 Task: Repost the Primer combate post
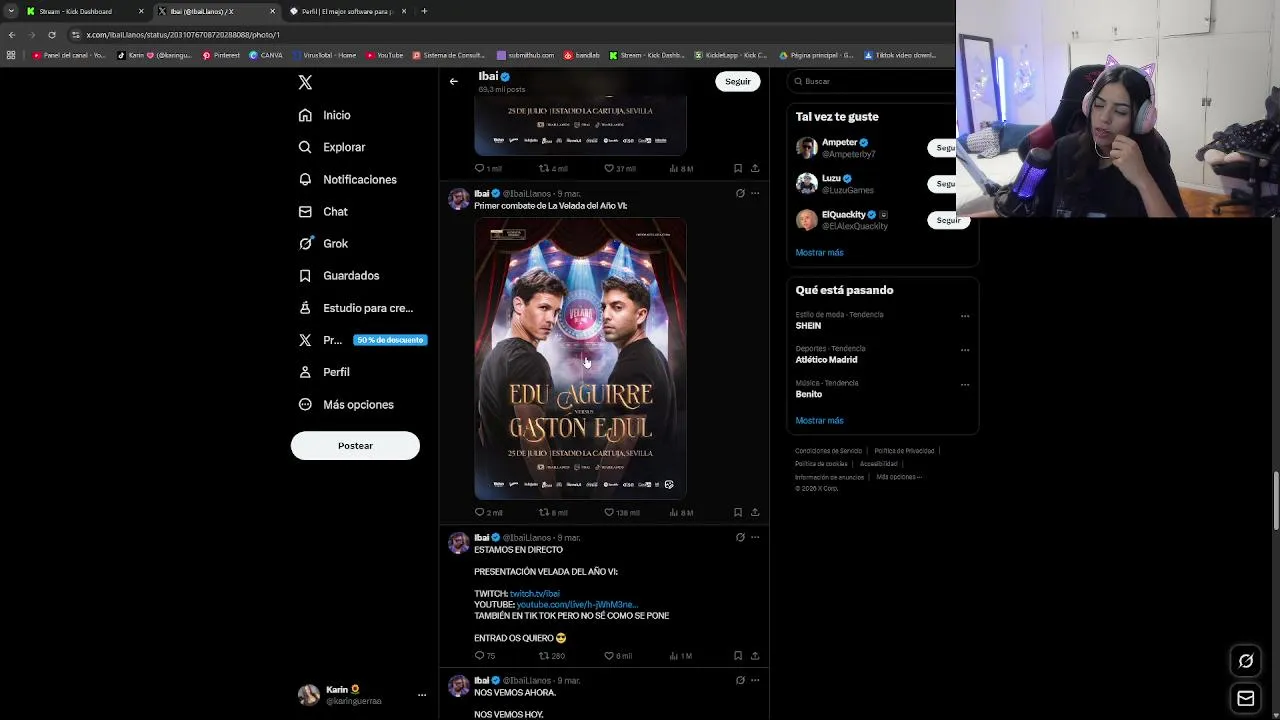coord(553,512)
